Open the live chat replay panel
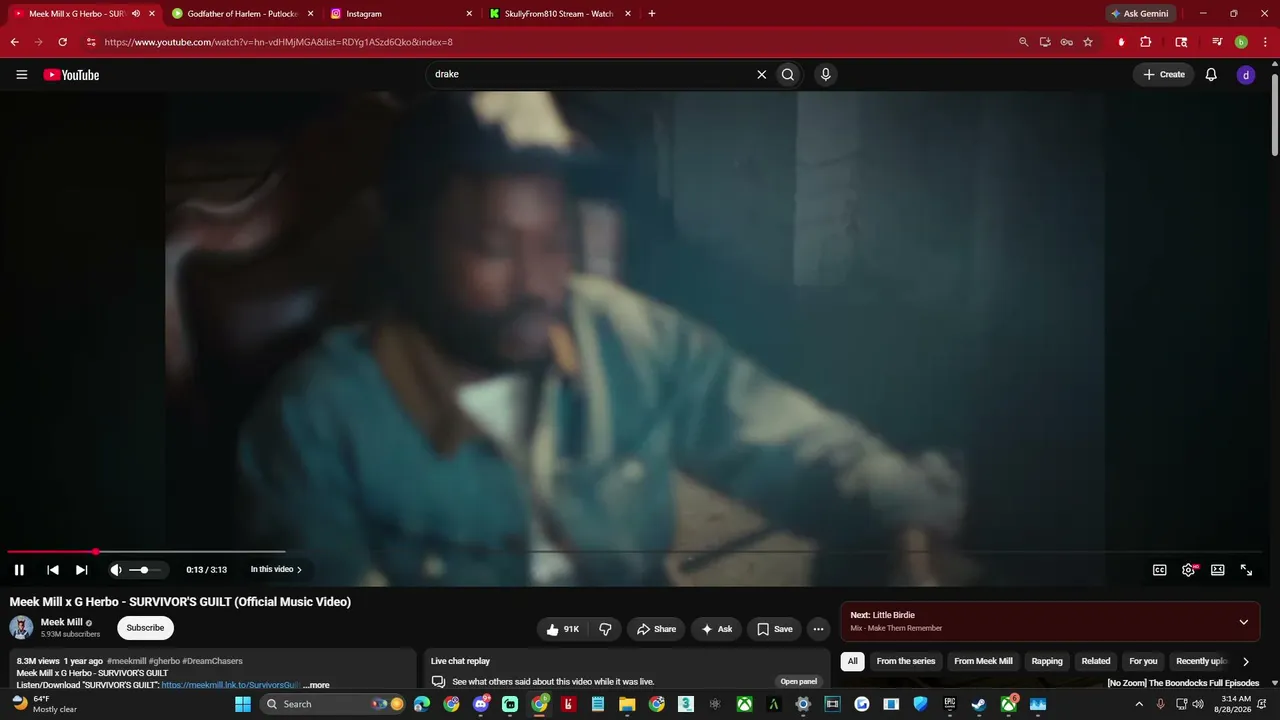Image resolution: width=1280 pixels, height=720 pixels. tap(799, 682)
